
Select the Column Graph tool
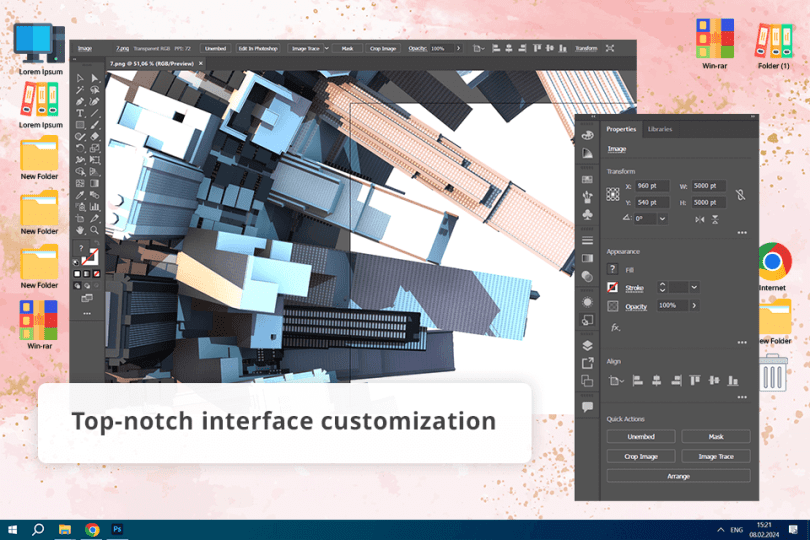coord(95,207)
